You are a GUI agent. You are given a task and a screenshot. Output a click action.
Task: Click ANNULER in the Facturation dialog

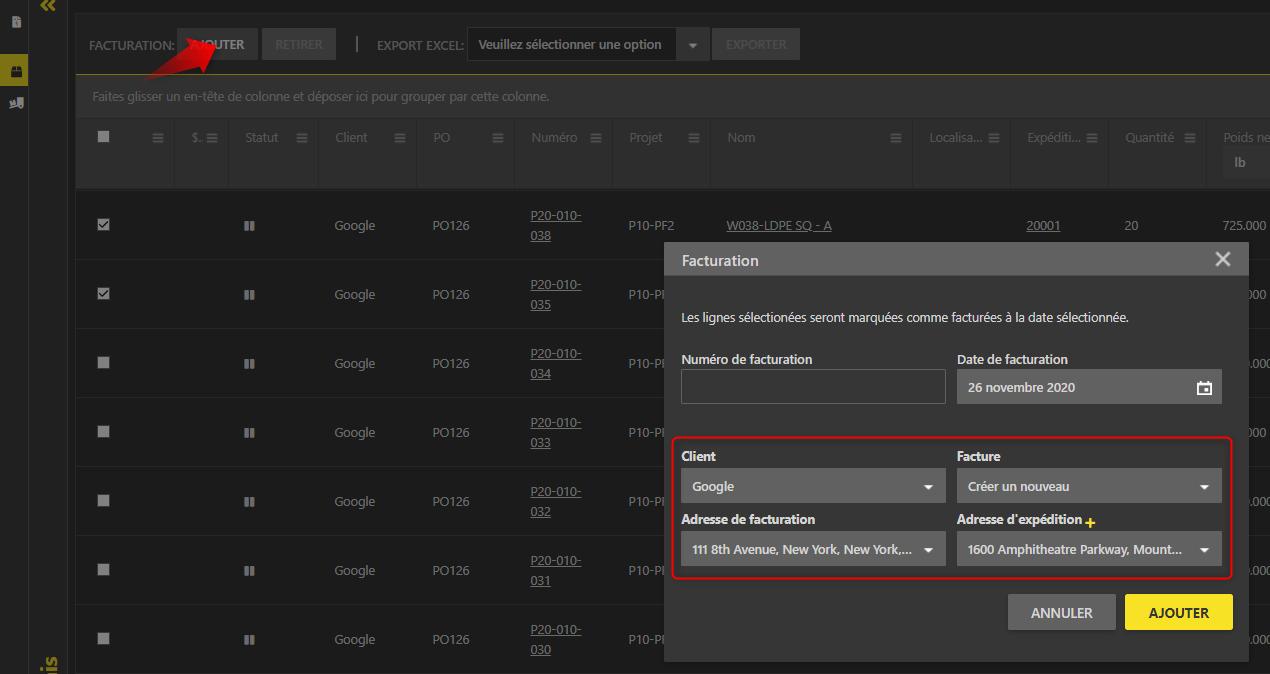pyautogui.click(x=1061, y=613)
